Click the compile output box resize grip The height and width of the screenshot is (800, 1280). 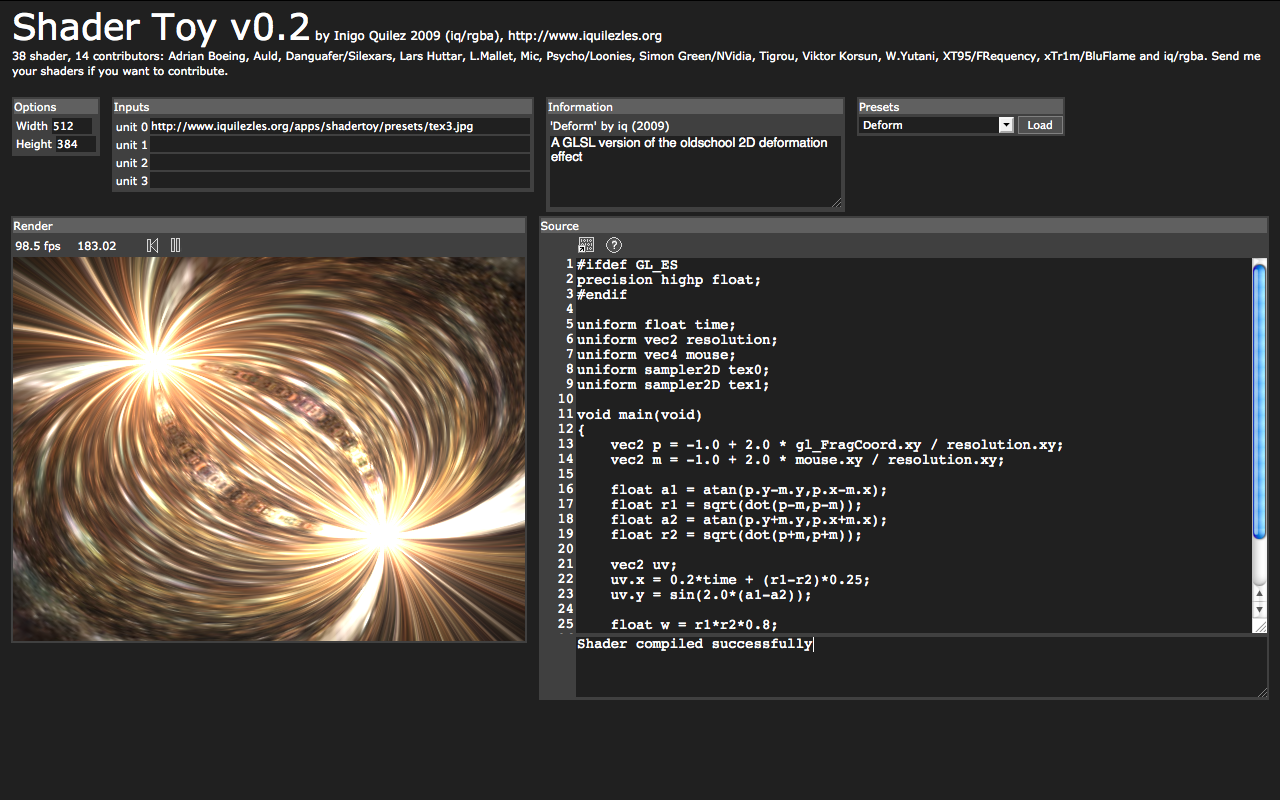pyautogui.click(x=1262, y=692)
